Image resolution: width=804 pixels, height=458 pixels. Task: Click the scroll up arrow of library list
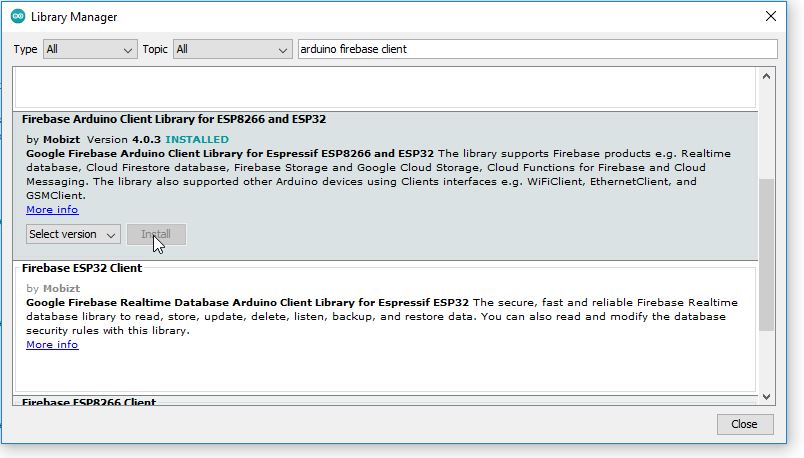(767, 76)
